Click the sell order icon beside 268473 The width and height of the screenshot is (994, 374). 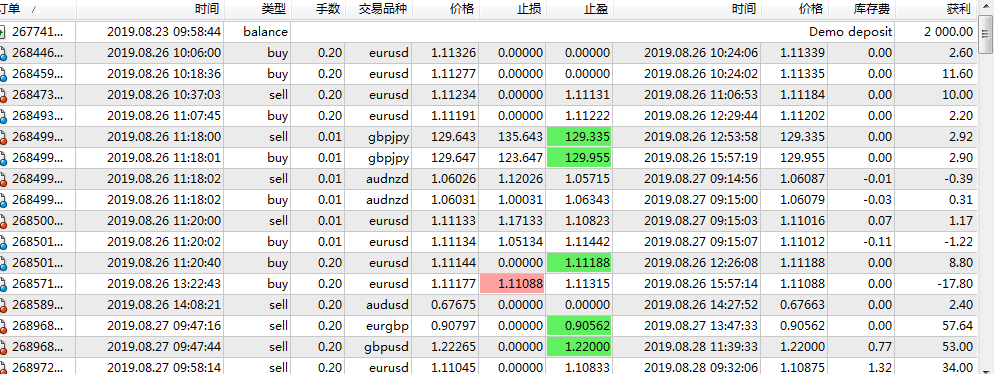coord(3,96)
